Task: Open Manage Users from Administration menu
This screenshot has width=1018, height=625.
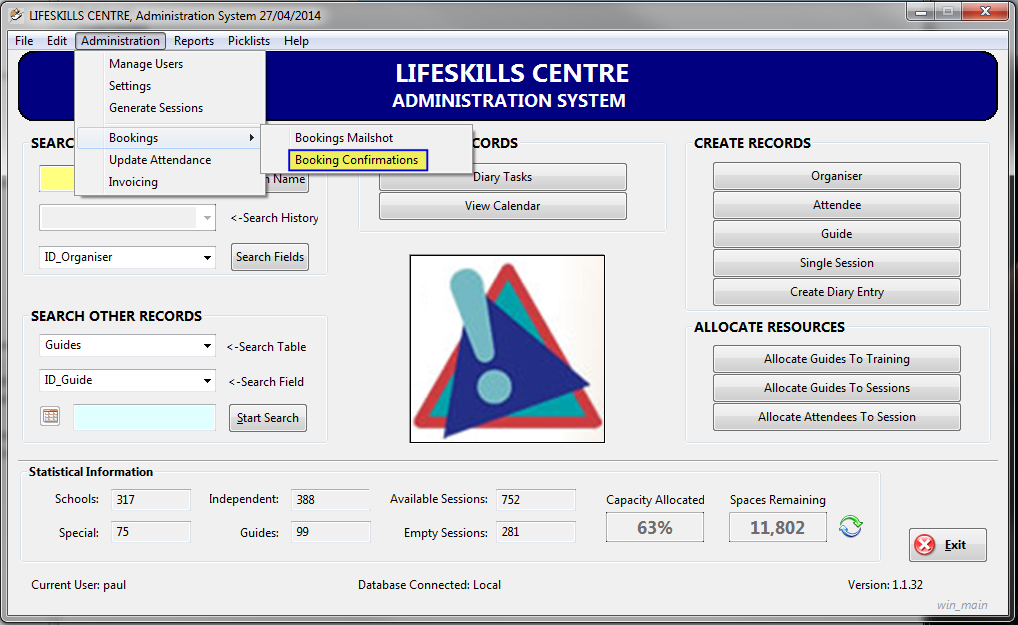Action: (x=146, y=64)
